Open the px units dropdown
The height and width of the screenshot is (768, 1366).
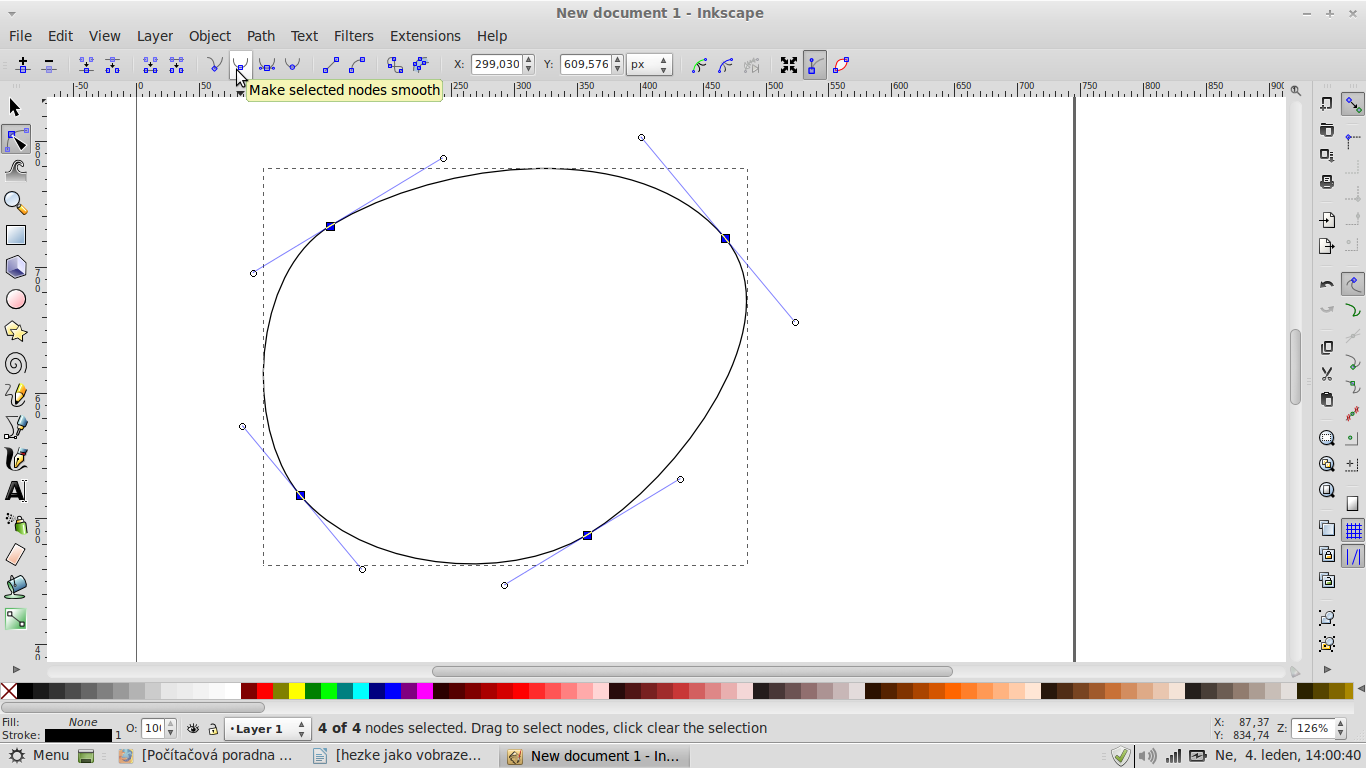click(x=649, y=64)
